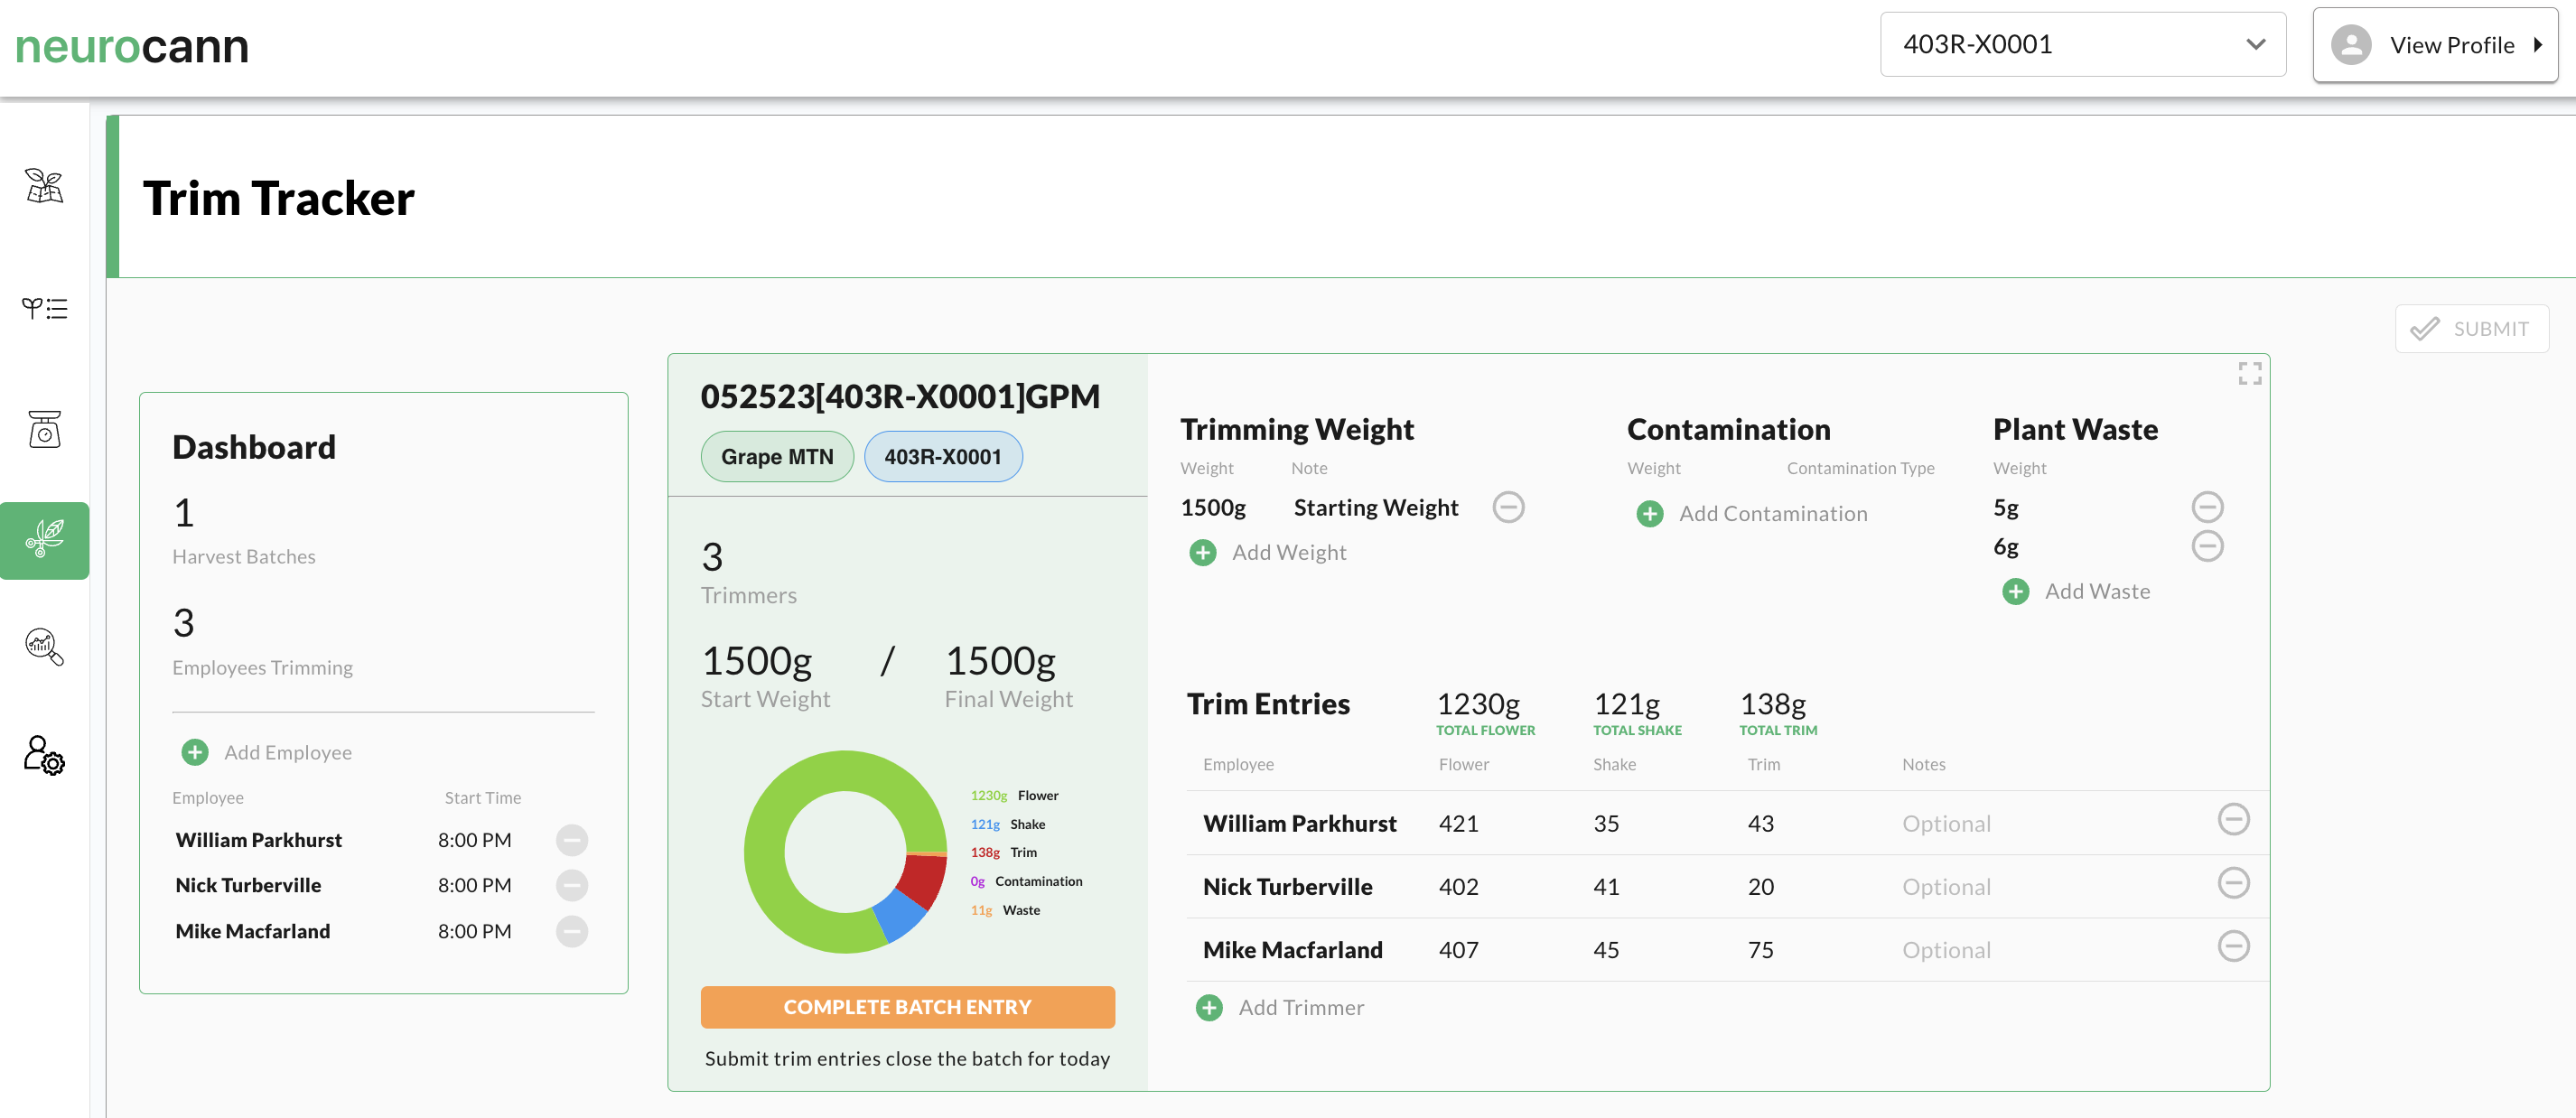Open the analytics magnifier sidebar icon
This screenshot has height=1118, width=2576.
[x=44, y=647]
